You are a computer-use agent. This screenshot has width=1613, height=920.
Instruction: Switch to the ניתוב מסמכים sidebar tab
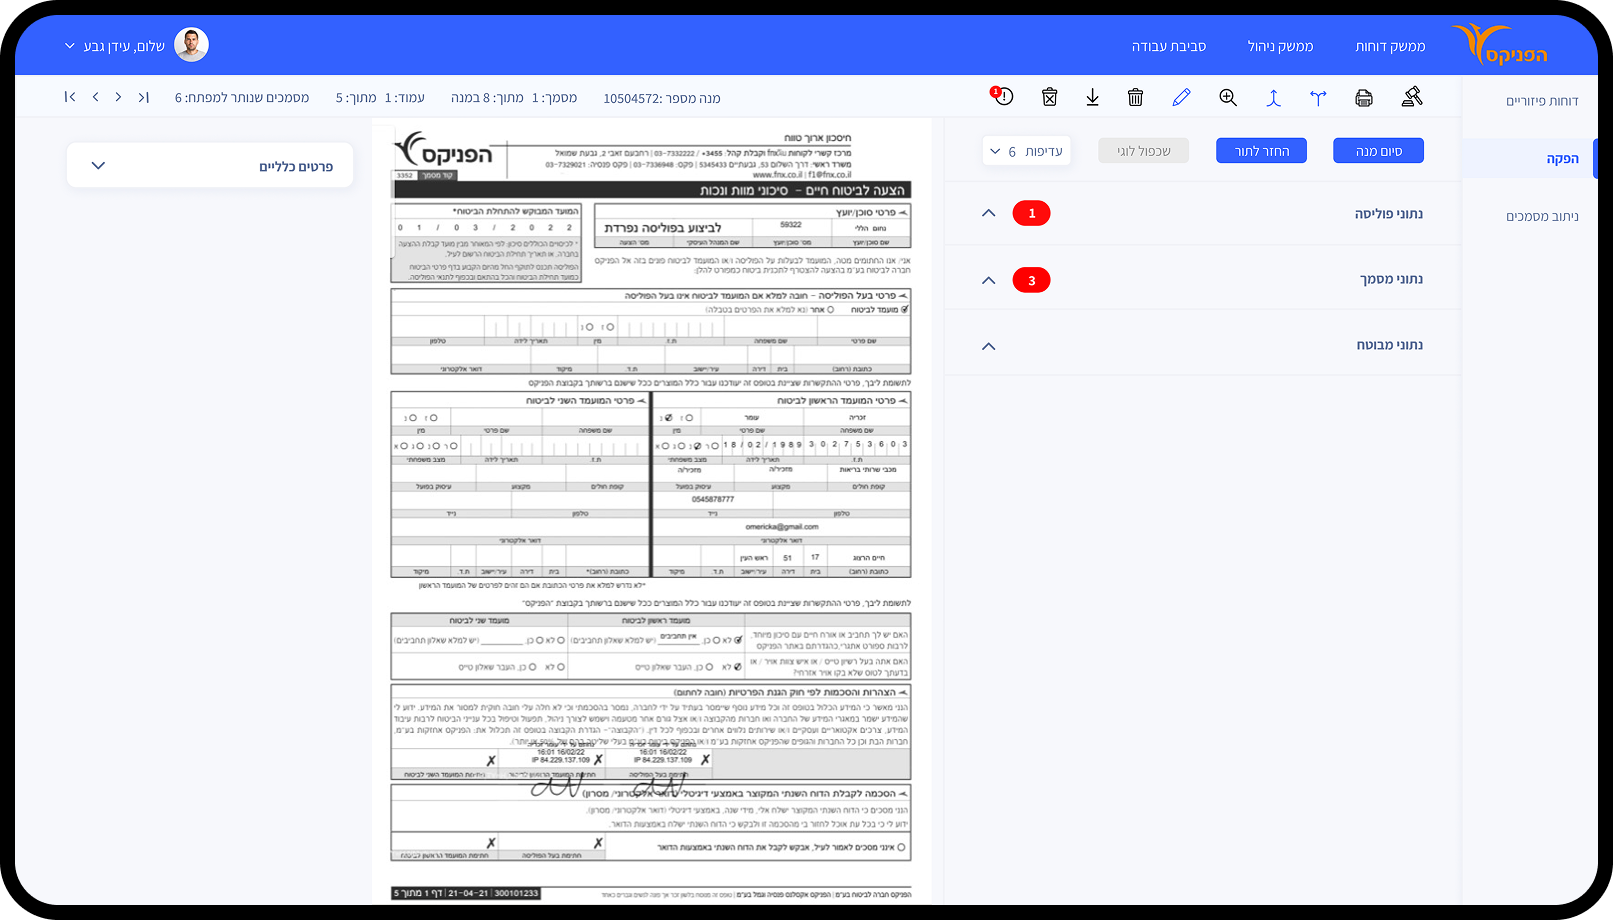click(1541, 216)
